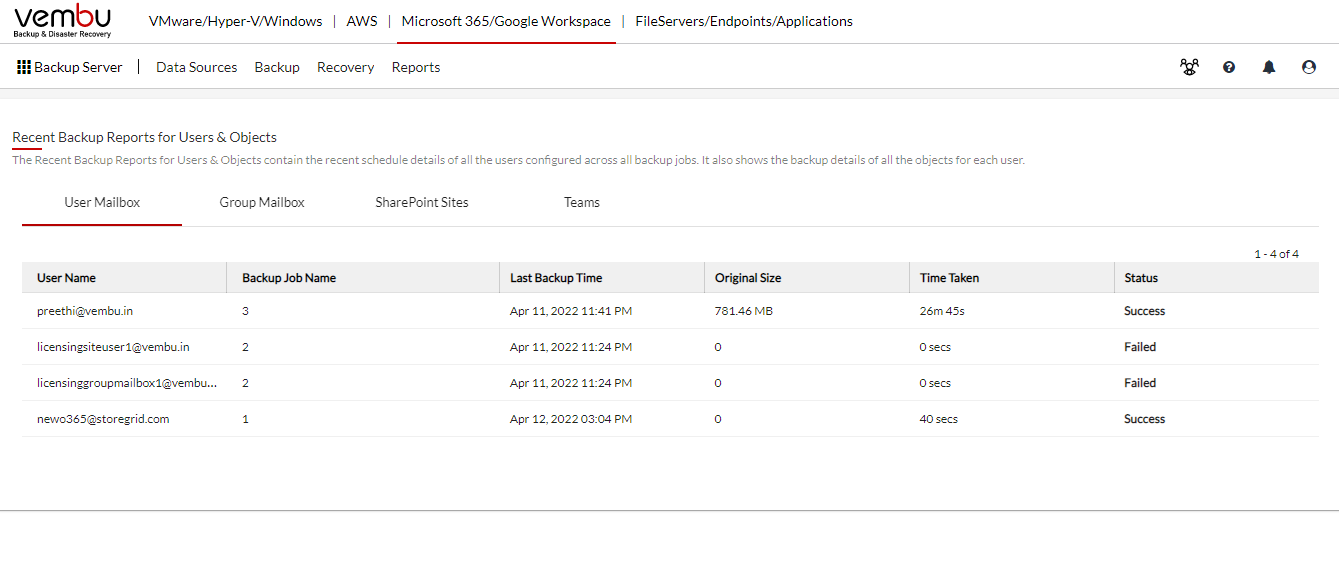Image resolution: width=1339 pixels, height=567 pixels.
Task: Click Success status for newo365@storegrid.com
Action: click(1145, 419)
